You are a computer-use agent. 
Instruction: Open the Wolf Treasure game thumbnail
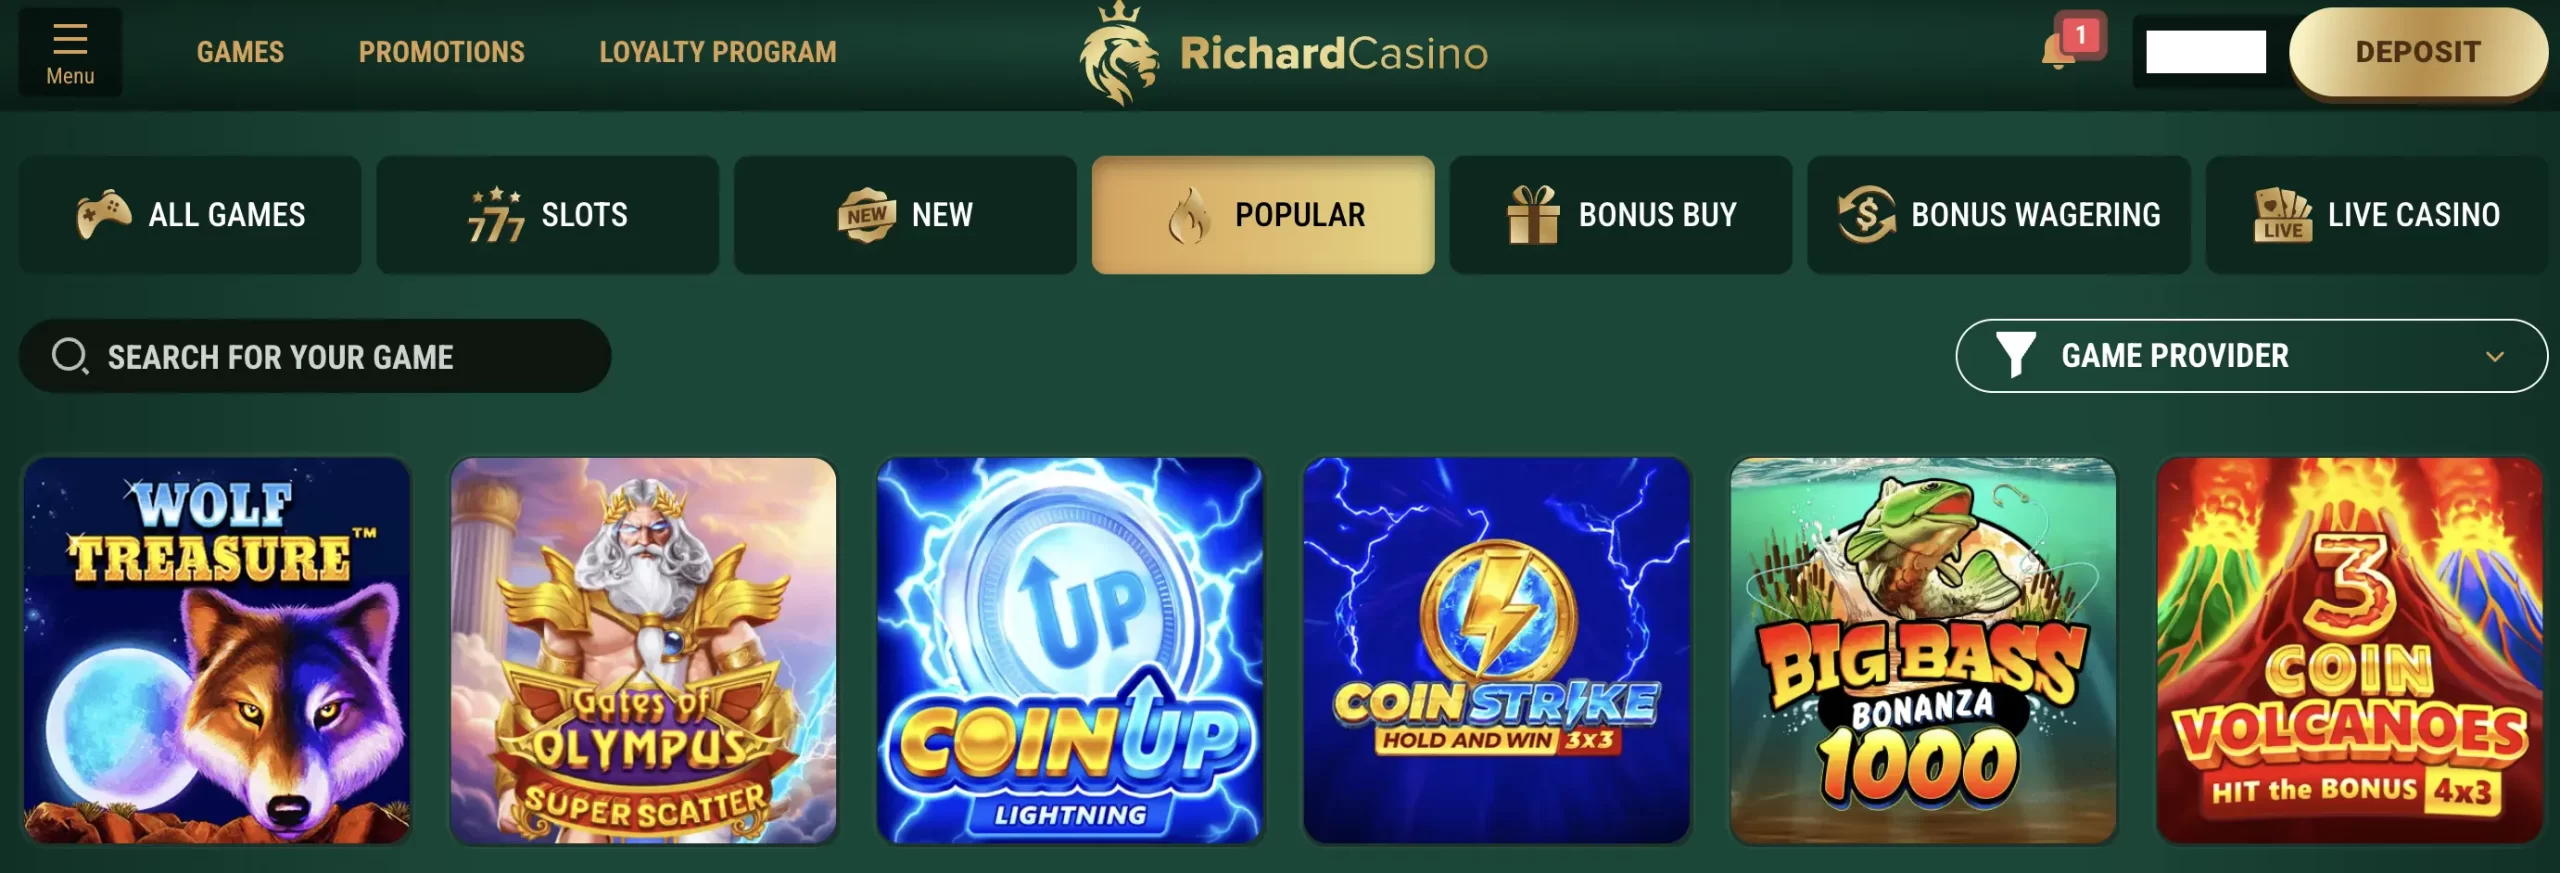coord(217,651)
